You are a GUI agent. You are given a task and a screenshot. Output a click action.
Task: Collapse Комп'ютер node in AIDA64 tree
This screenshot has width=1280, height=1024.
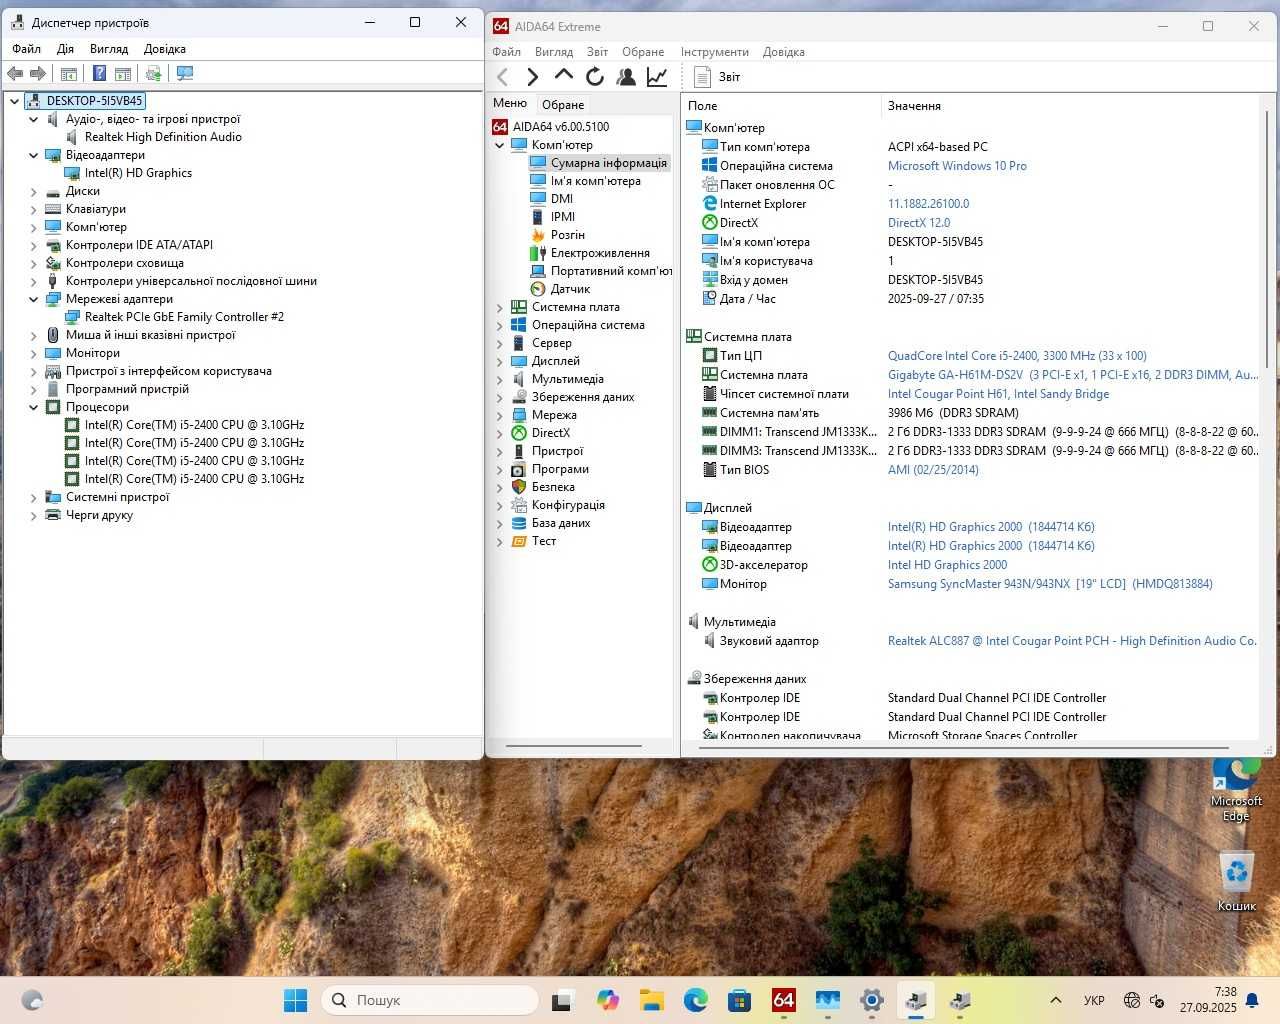click(500, 145)
